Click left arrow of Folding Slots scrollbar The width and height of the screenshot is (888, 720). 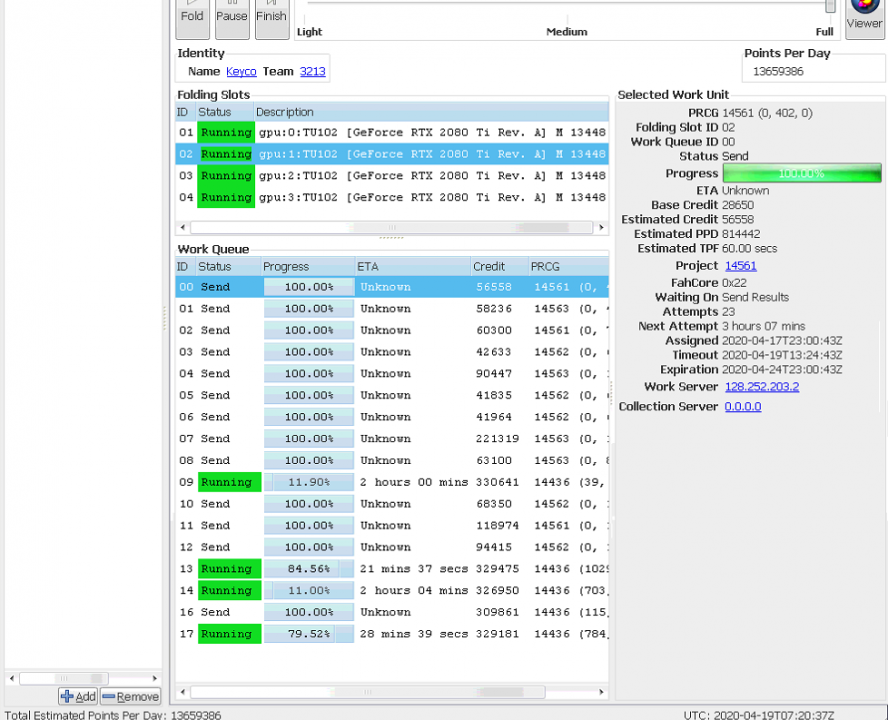(x=182, y=227)
